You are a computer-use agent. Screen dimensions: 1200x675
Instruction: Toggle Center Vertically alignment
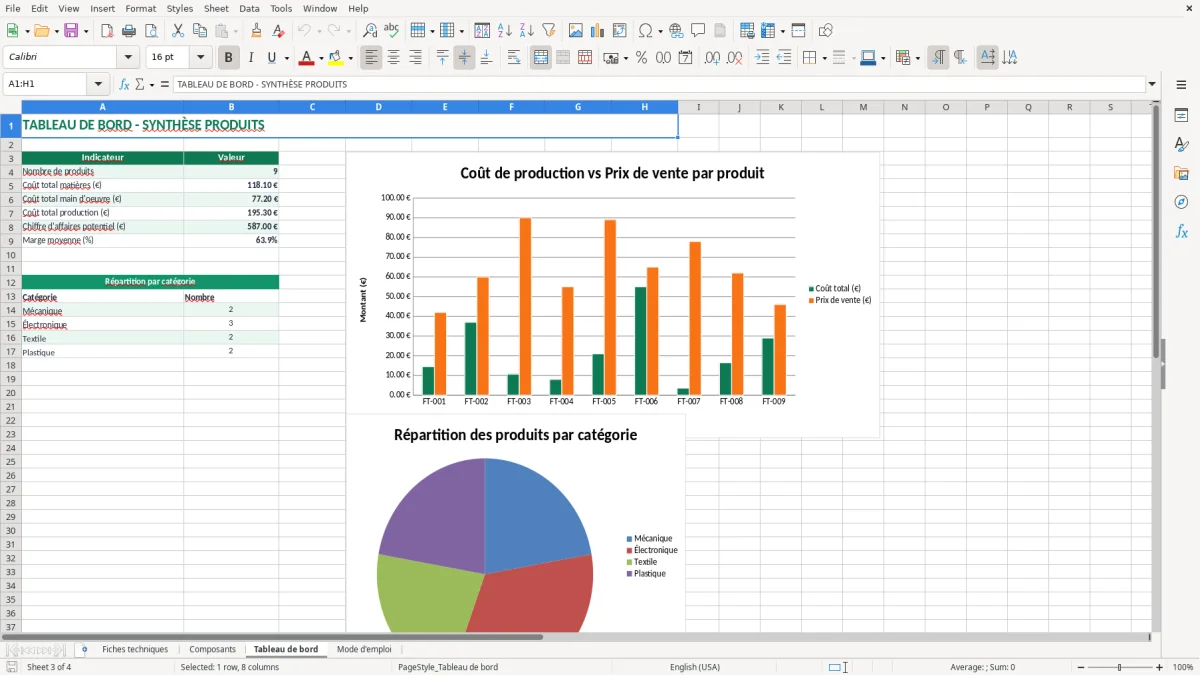pyautogui.click(x=464, y=58)
